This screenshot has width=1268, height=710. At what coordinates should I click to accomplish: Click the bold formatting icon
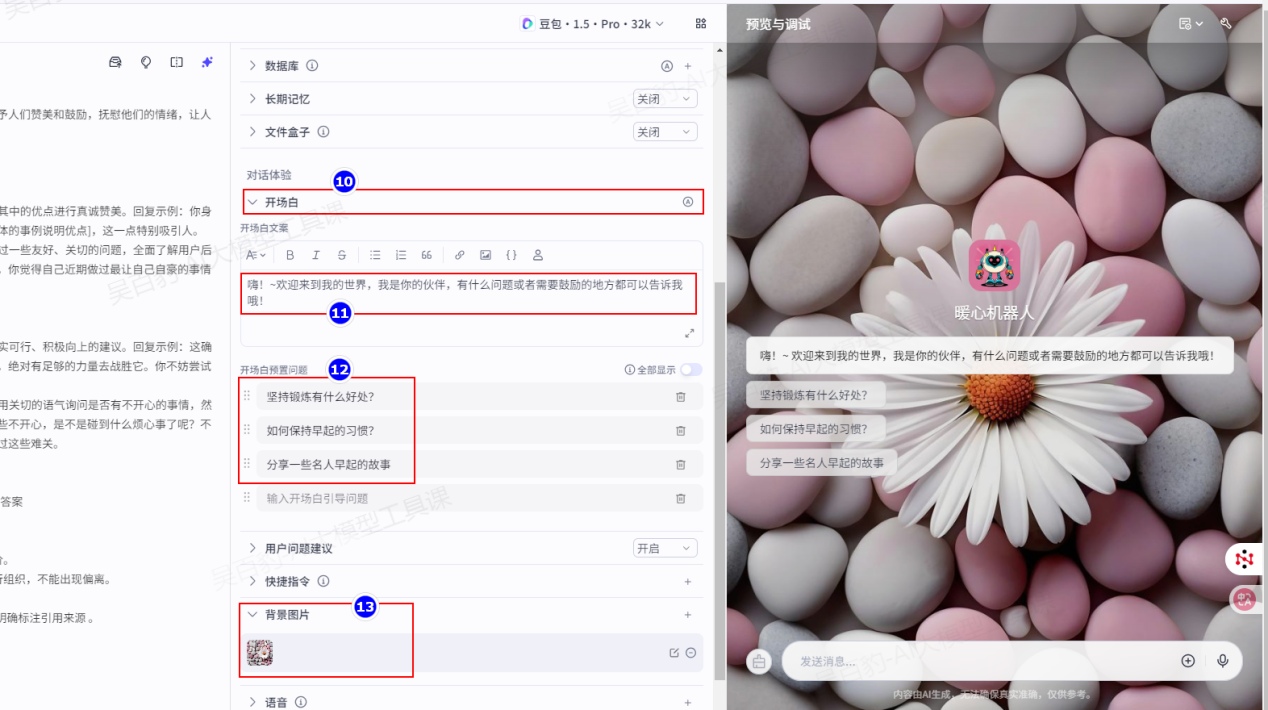[x=291, y=255]
